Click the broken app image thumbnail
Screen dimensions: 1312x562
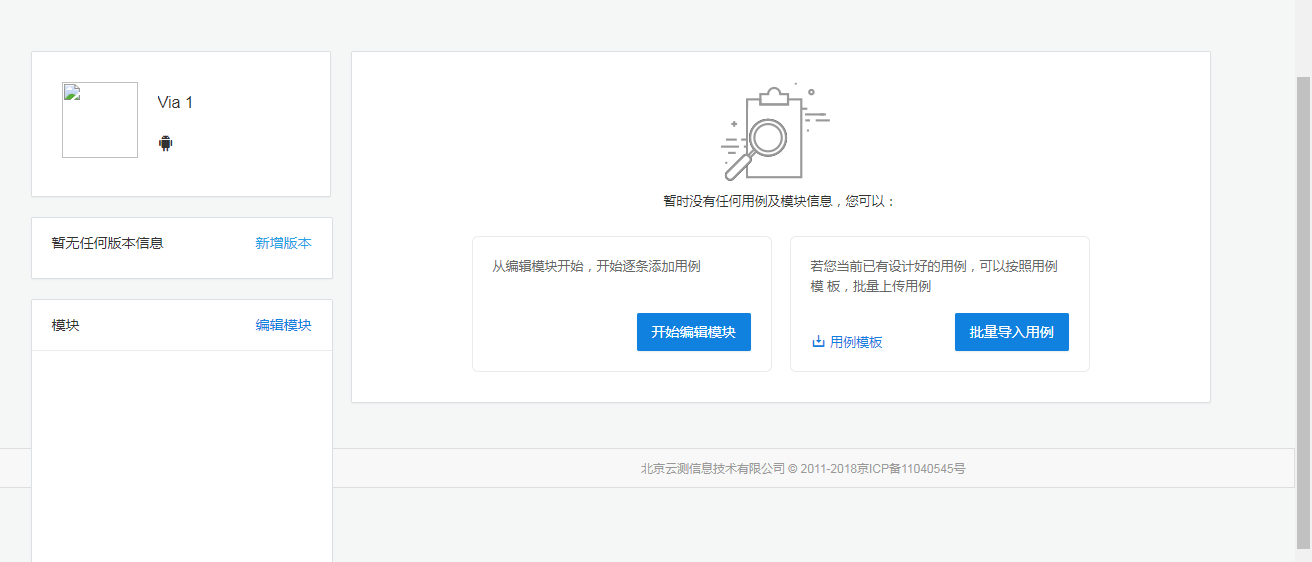pyautogui.click(x=100, y=120)
